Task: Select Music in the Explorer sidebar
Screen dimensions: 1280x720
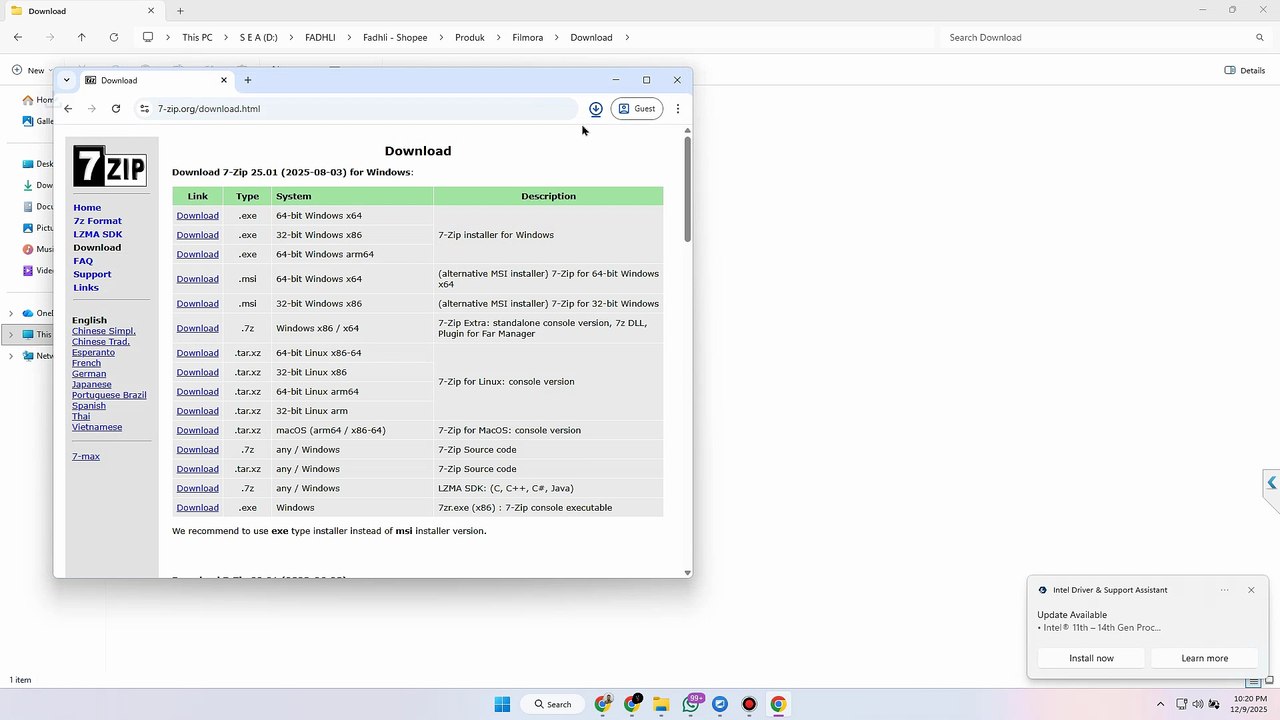Action: click(x=37, y=249)
